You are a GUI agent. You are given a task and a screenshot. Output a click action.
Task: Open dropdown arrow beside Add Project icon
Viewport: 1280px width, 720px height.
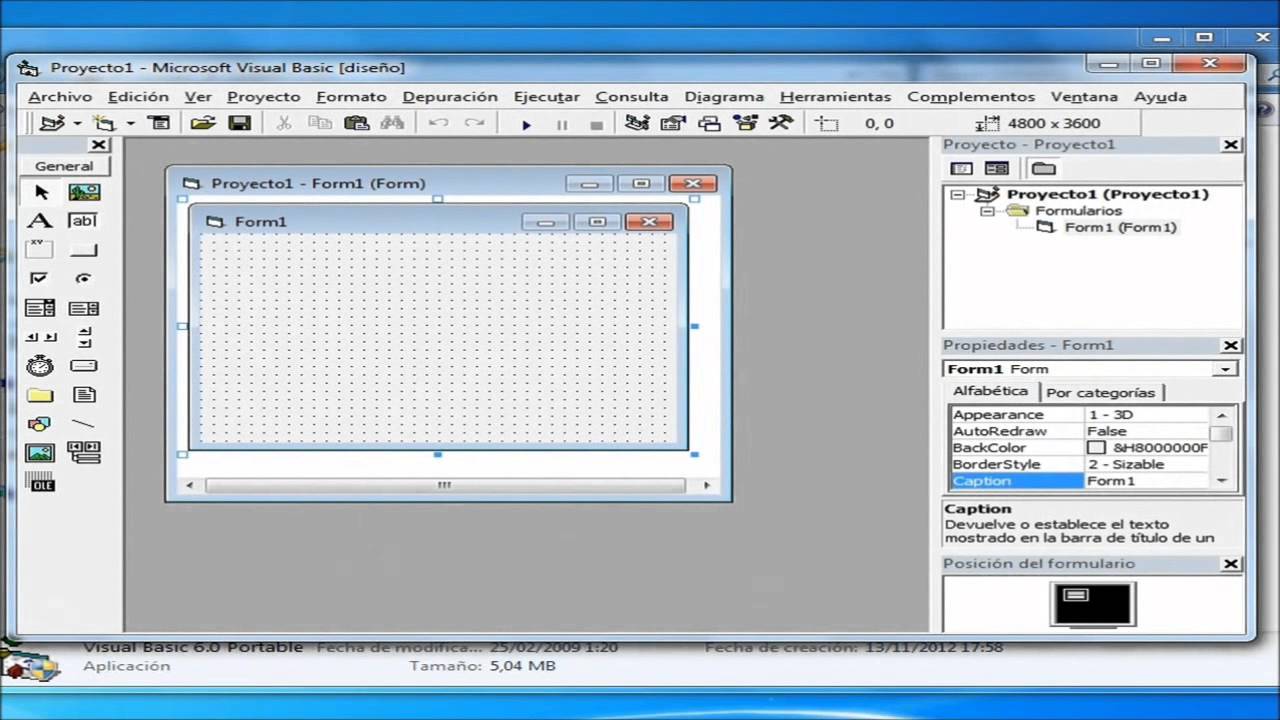(76, 124)
